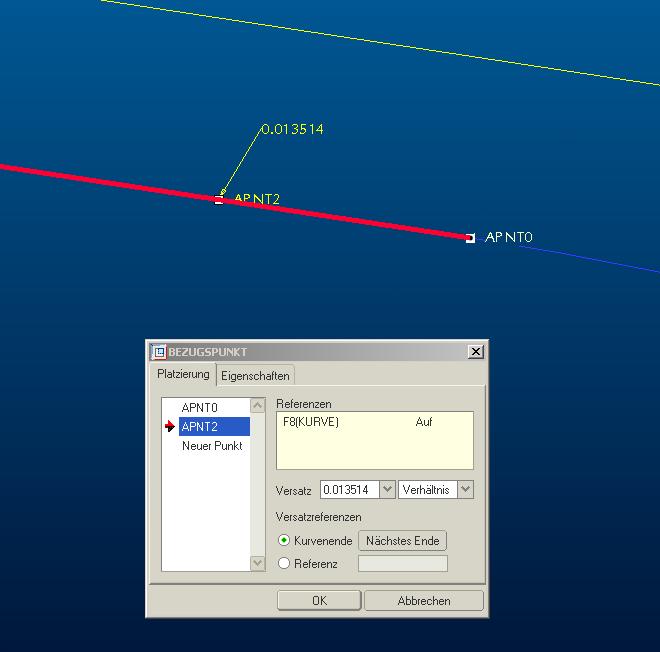
Task: Select the Kurvenende radio button
Action: tap(284, 540)
